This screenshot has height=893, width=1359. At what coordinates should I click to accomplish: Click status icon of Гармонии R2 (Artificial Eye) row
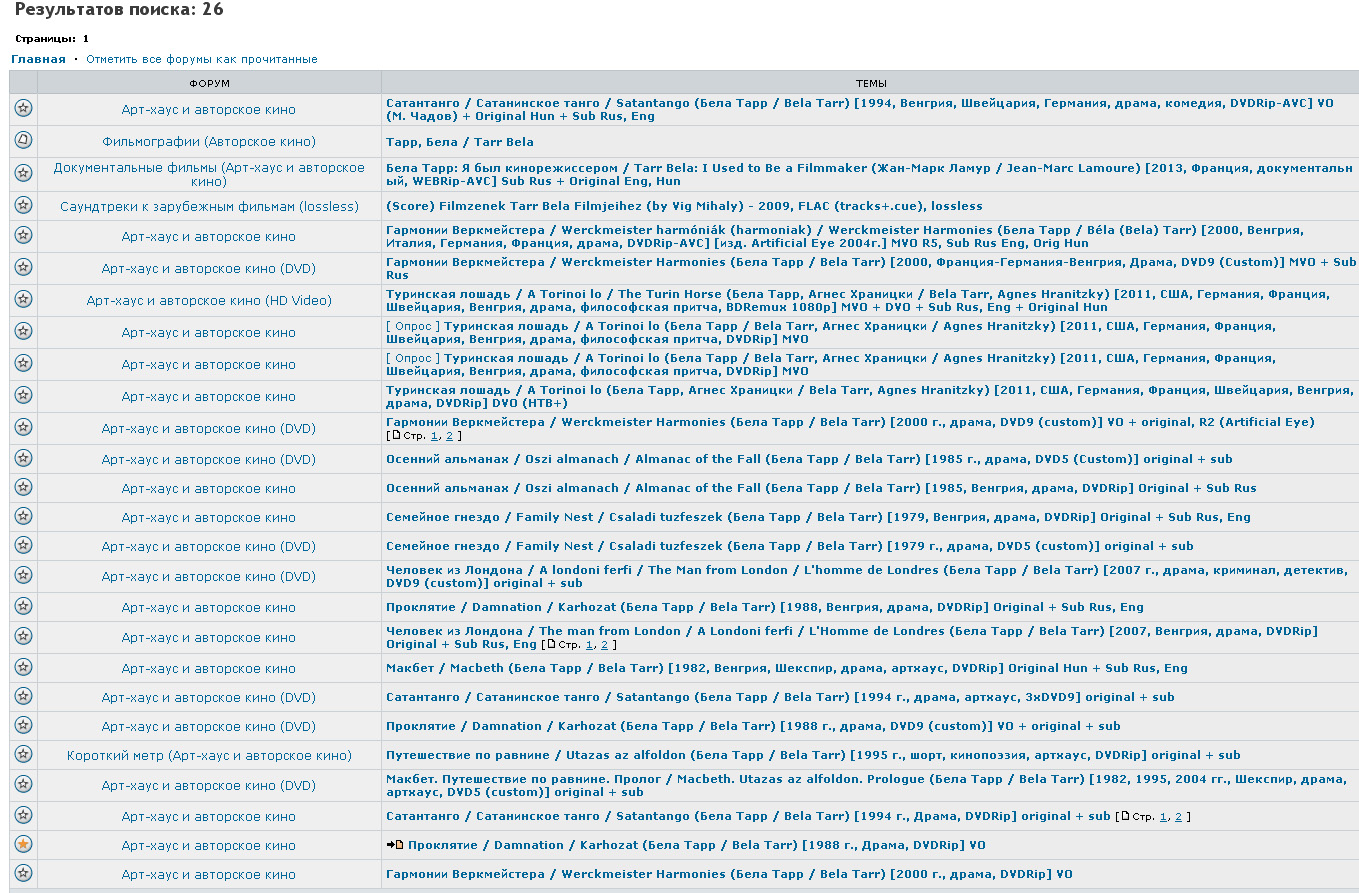23,427
